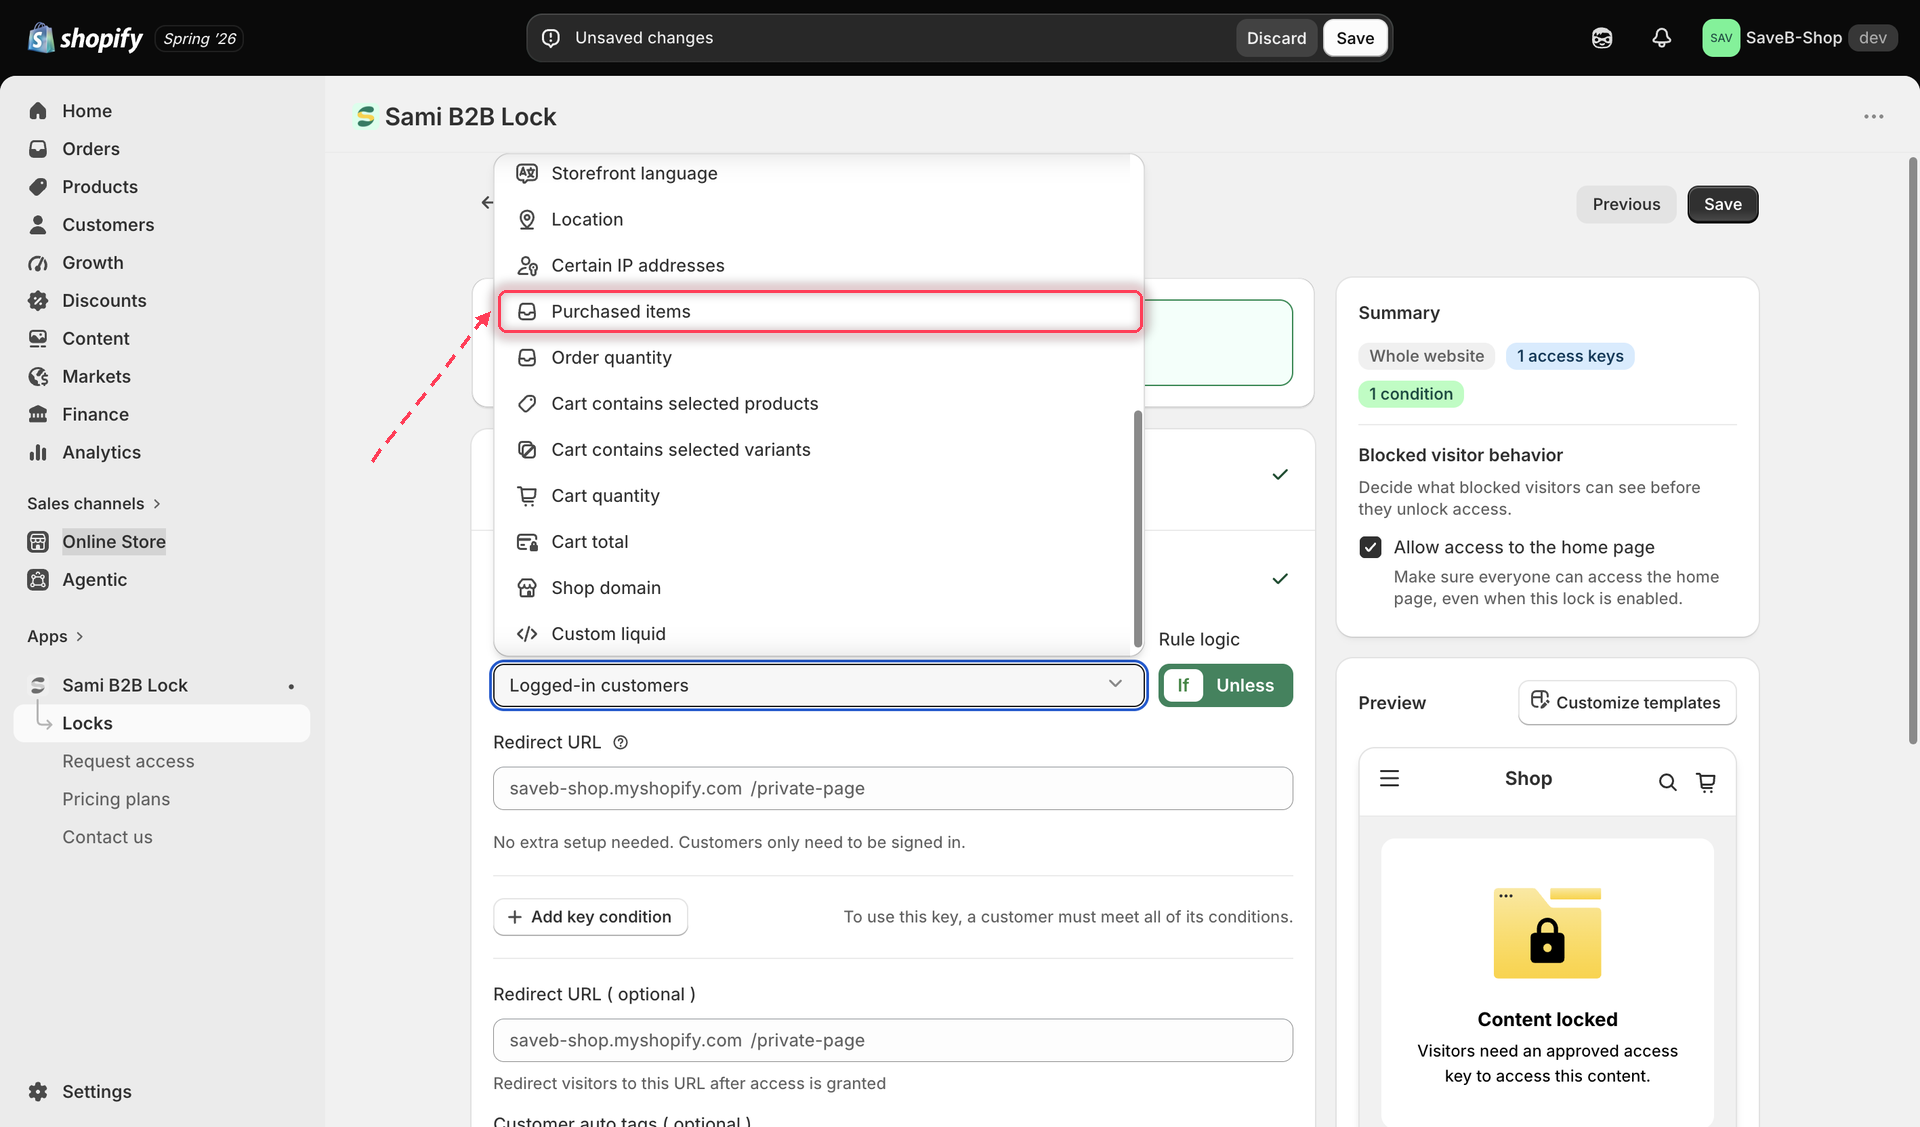
Task: Click the Discounts badge icon in the sidebar
Action: (38, 301)
